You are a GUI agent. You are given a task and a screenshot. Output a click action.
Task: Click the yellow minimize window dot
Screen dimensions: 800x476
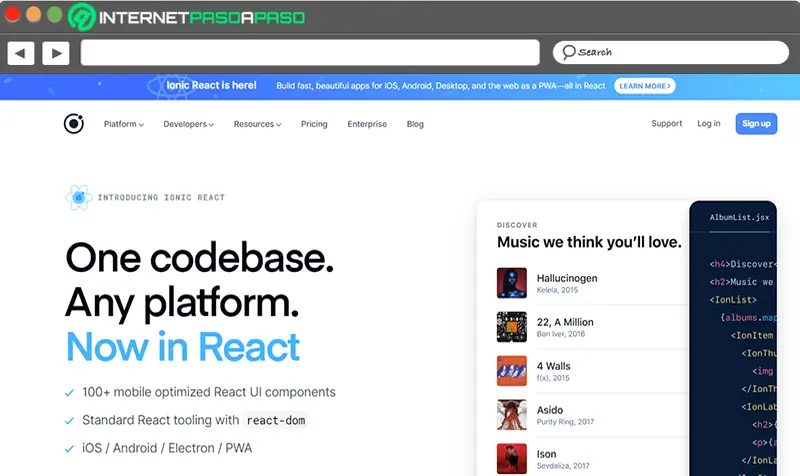click(33, 14)
